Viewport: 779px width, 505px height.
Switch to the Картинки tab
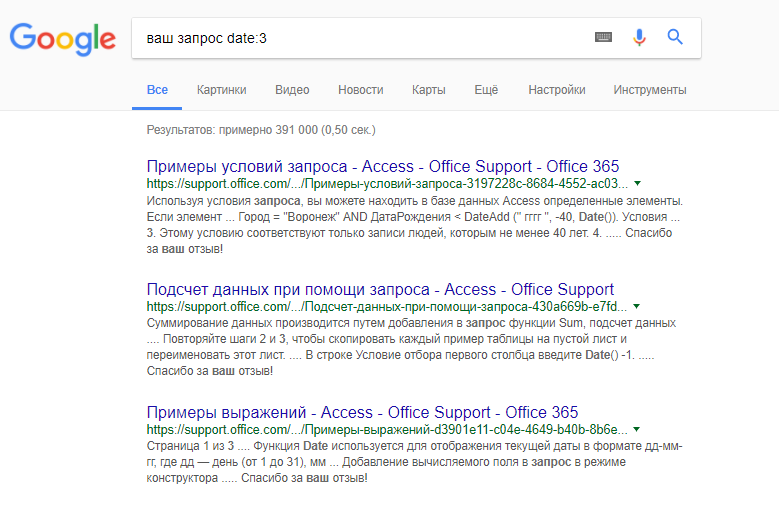222,90
